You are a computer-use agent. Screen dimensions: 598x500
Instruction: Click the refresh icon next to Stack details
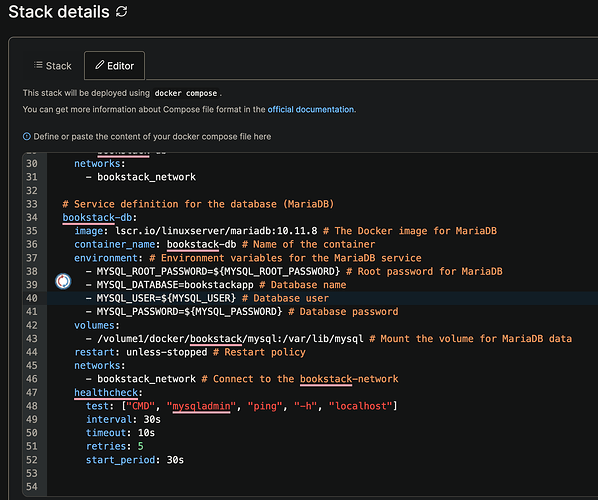pos(122,11)
